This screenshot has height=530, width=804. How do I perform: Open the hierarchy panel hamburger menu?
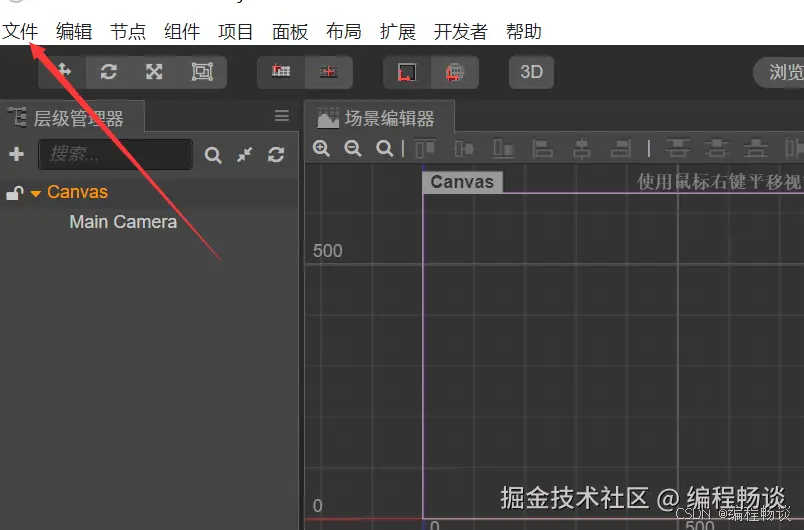tap(282, 116)
